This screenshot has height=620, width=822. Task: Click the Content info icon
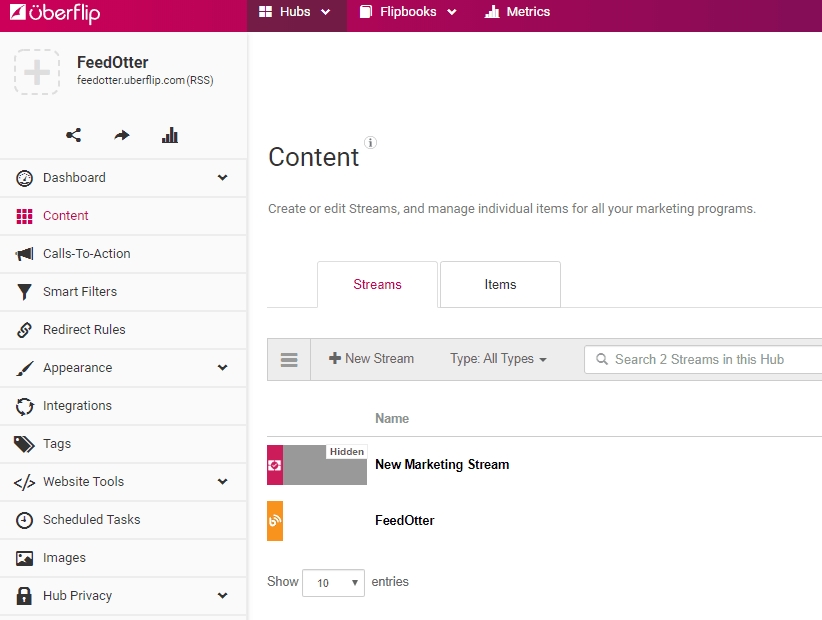(x=370, y=143)
